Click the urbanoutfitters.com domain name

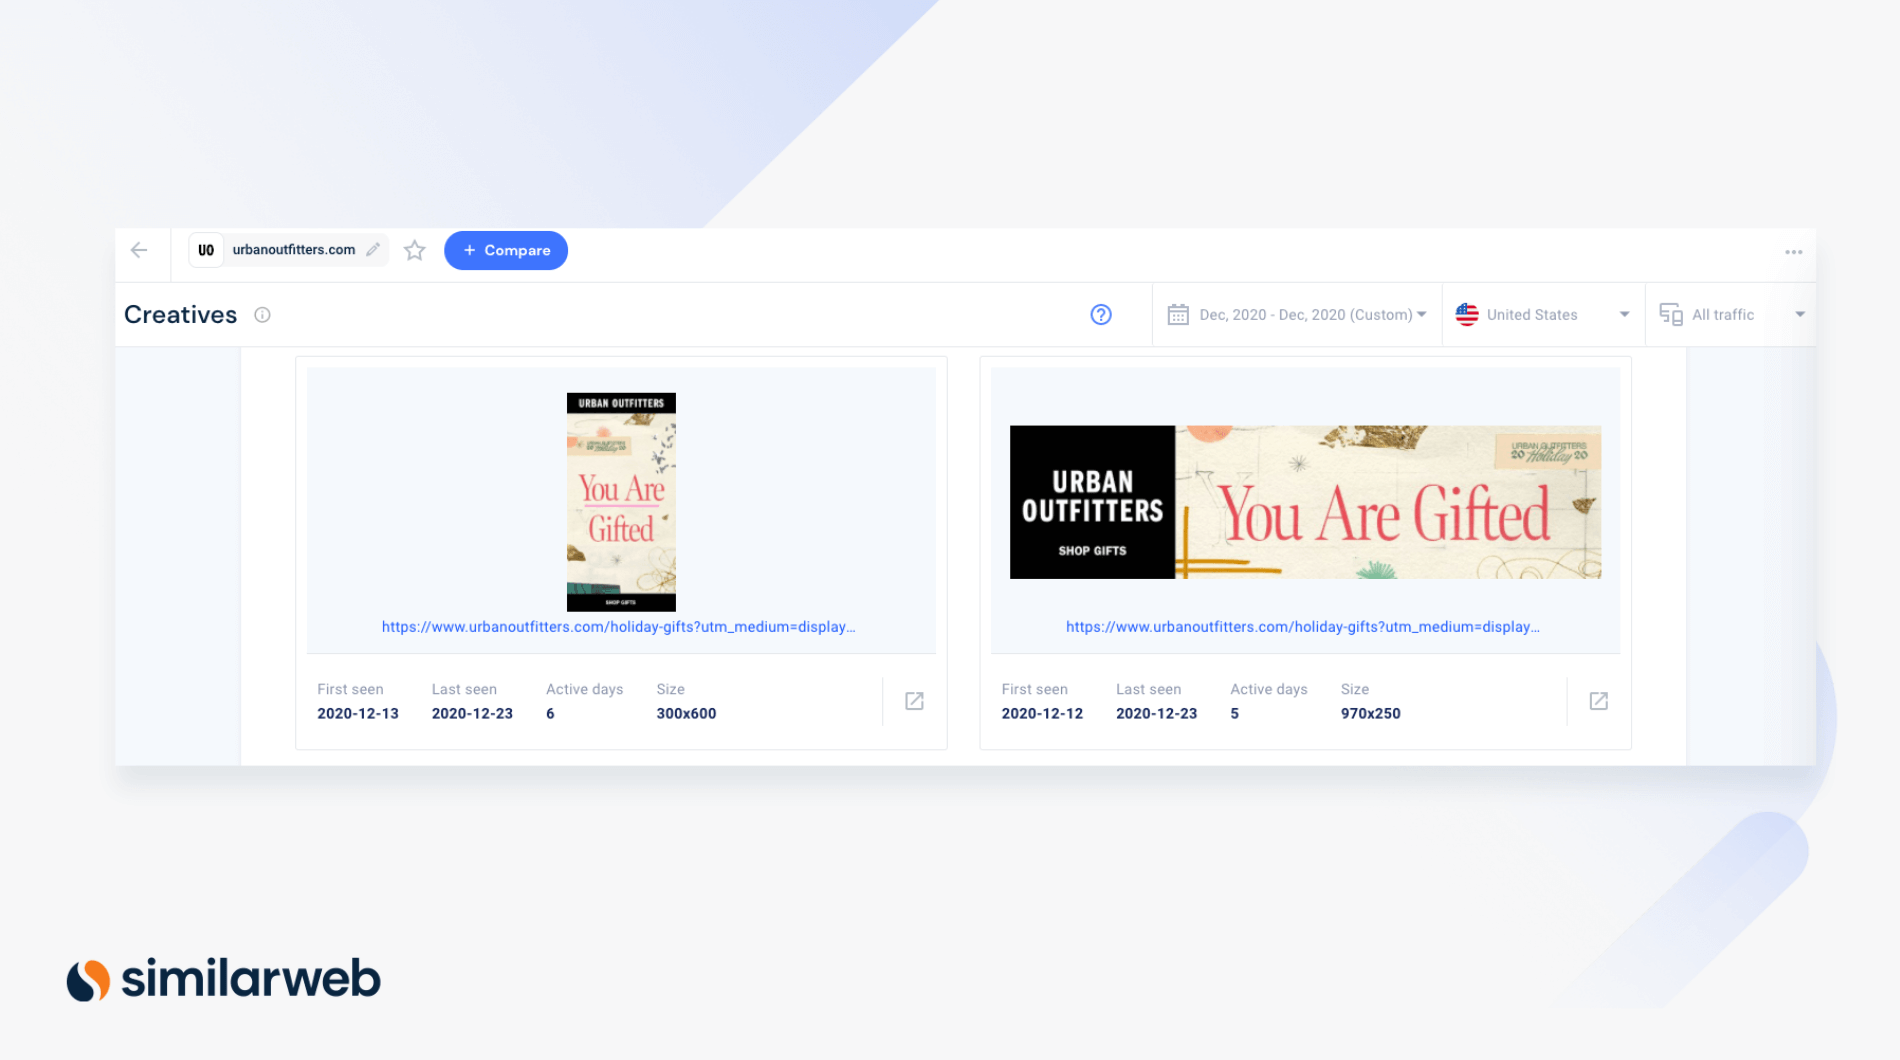pos(294,250)
